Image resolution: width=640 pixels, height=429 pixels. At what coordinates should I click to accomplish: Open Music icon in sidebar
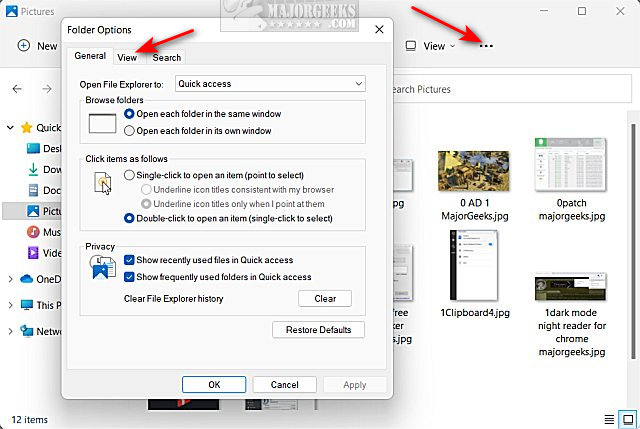tap(33, 232)
